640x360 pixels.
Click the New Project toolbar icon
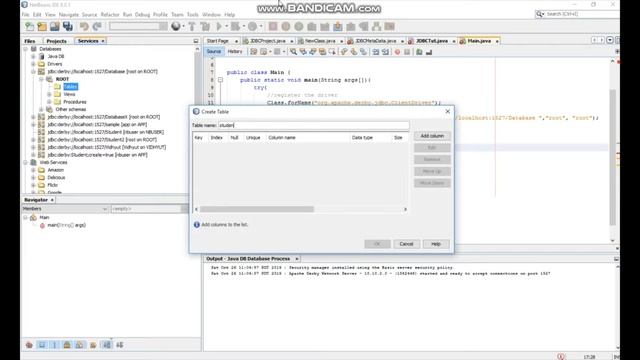pyautogui.click(x=42, y=27)
